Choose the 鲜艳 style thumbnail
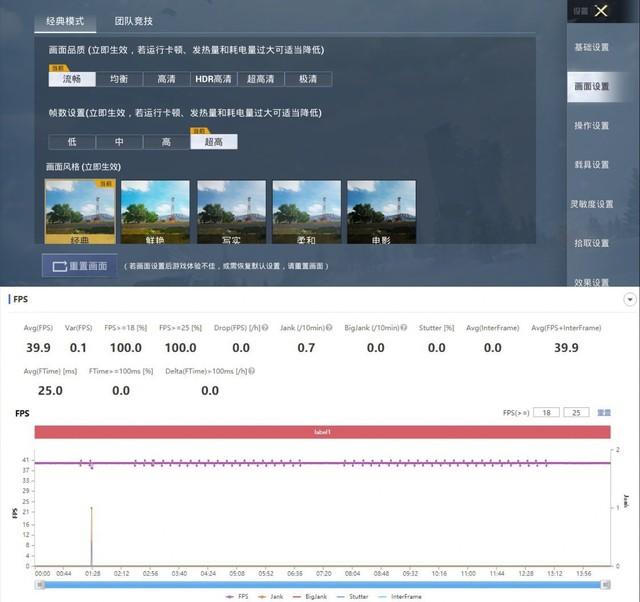This screenshot has width=640, height=602. click(x=155, y=213)
